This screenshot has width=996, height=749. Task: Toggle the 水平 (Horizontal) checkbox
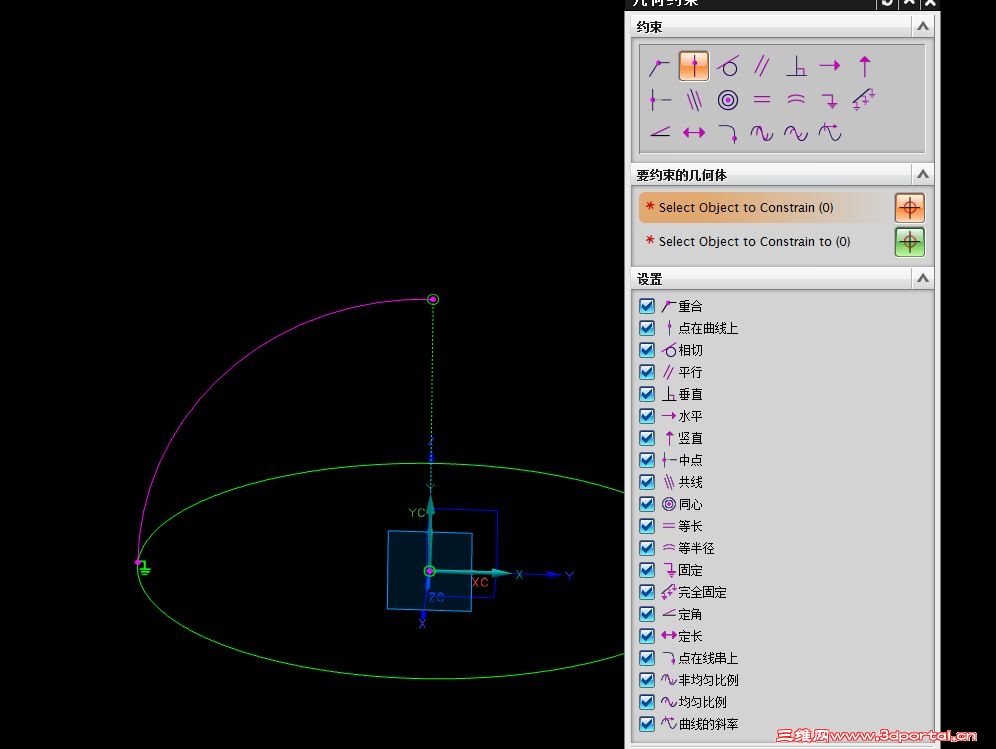pyautogui.click(x=647, y=416)
